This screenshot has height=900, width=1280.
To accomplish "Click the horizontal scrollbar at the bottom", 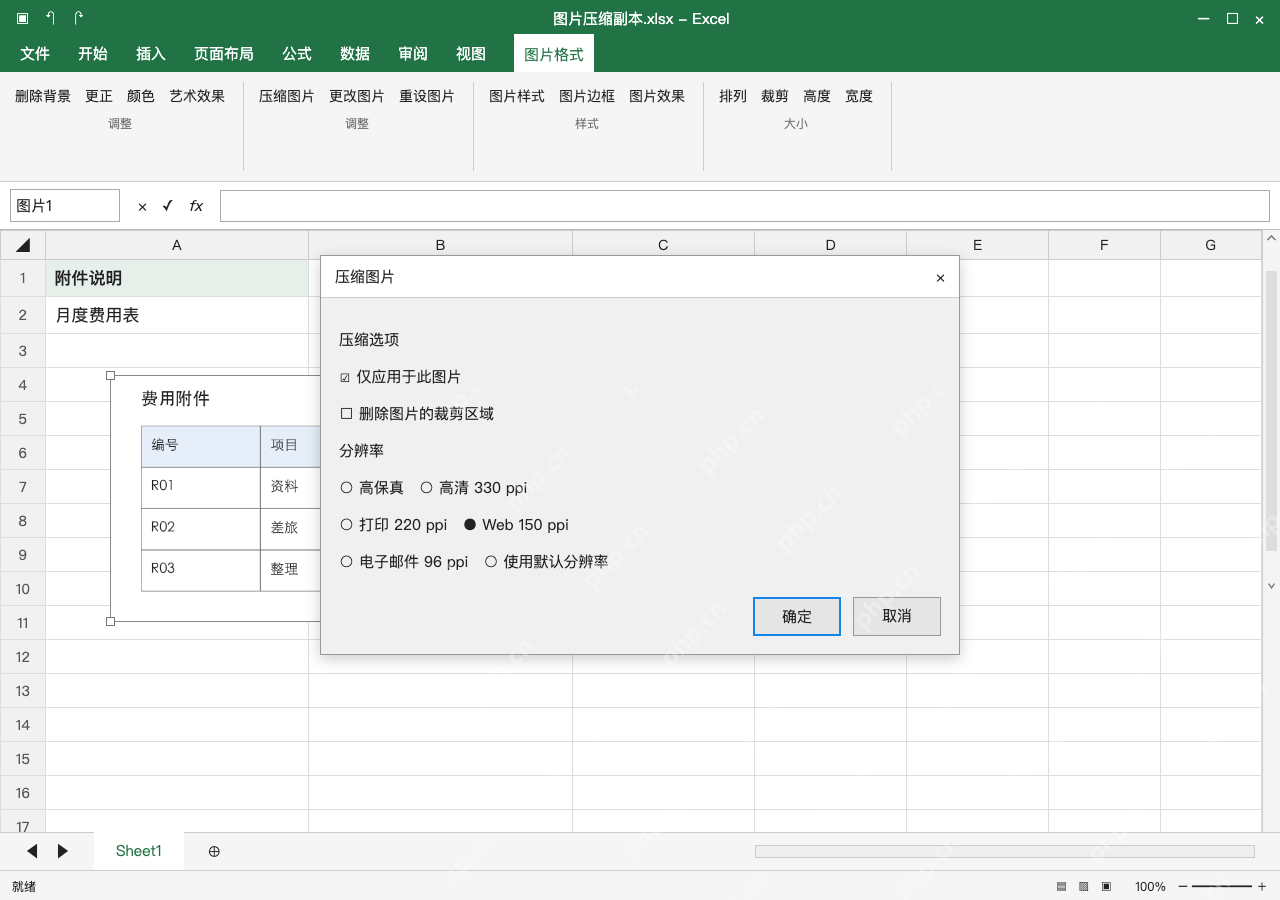I will coord(1005,851).
